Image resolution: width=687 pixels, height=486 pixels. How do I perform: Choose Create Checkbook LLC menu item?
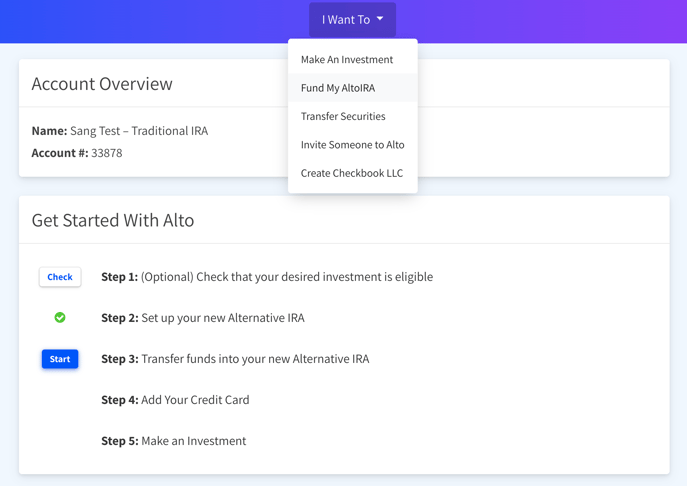pos(353,173)
